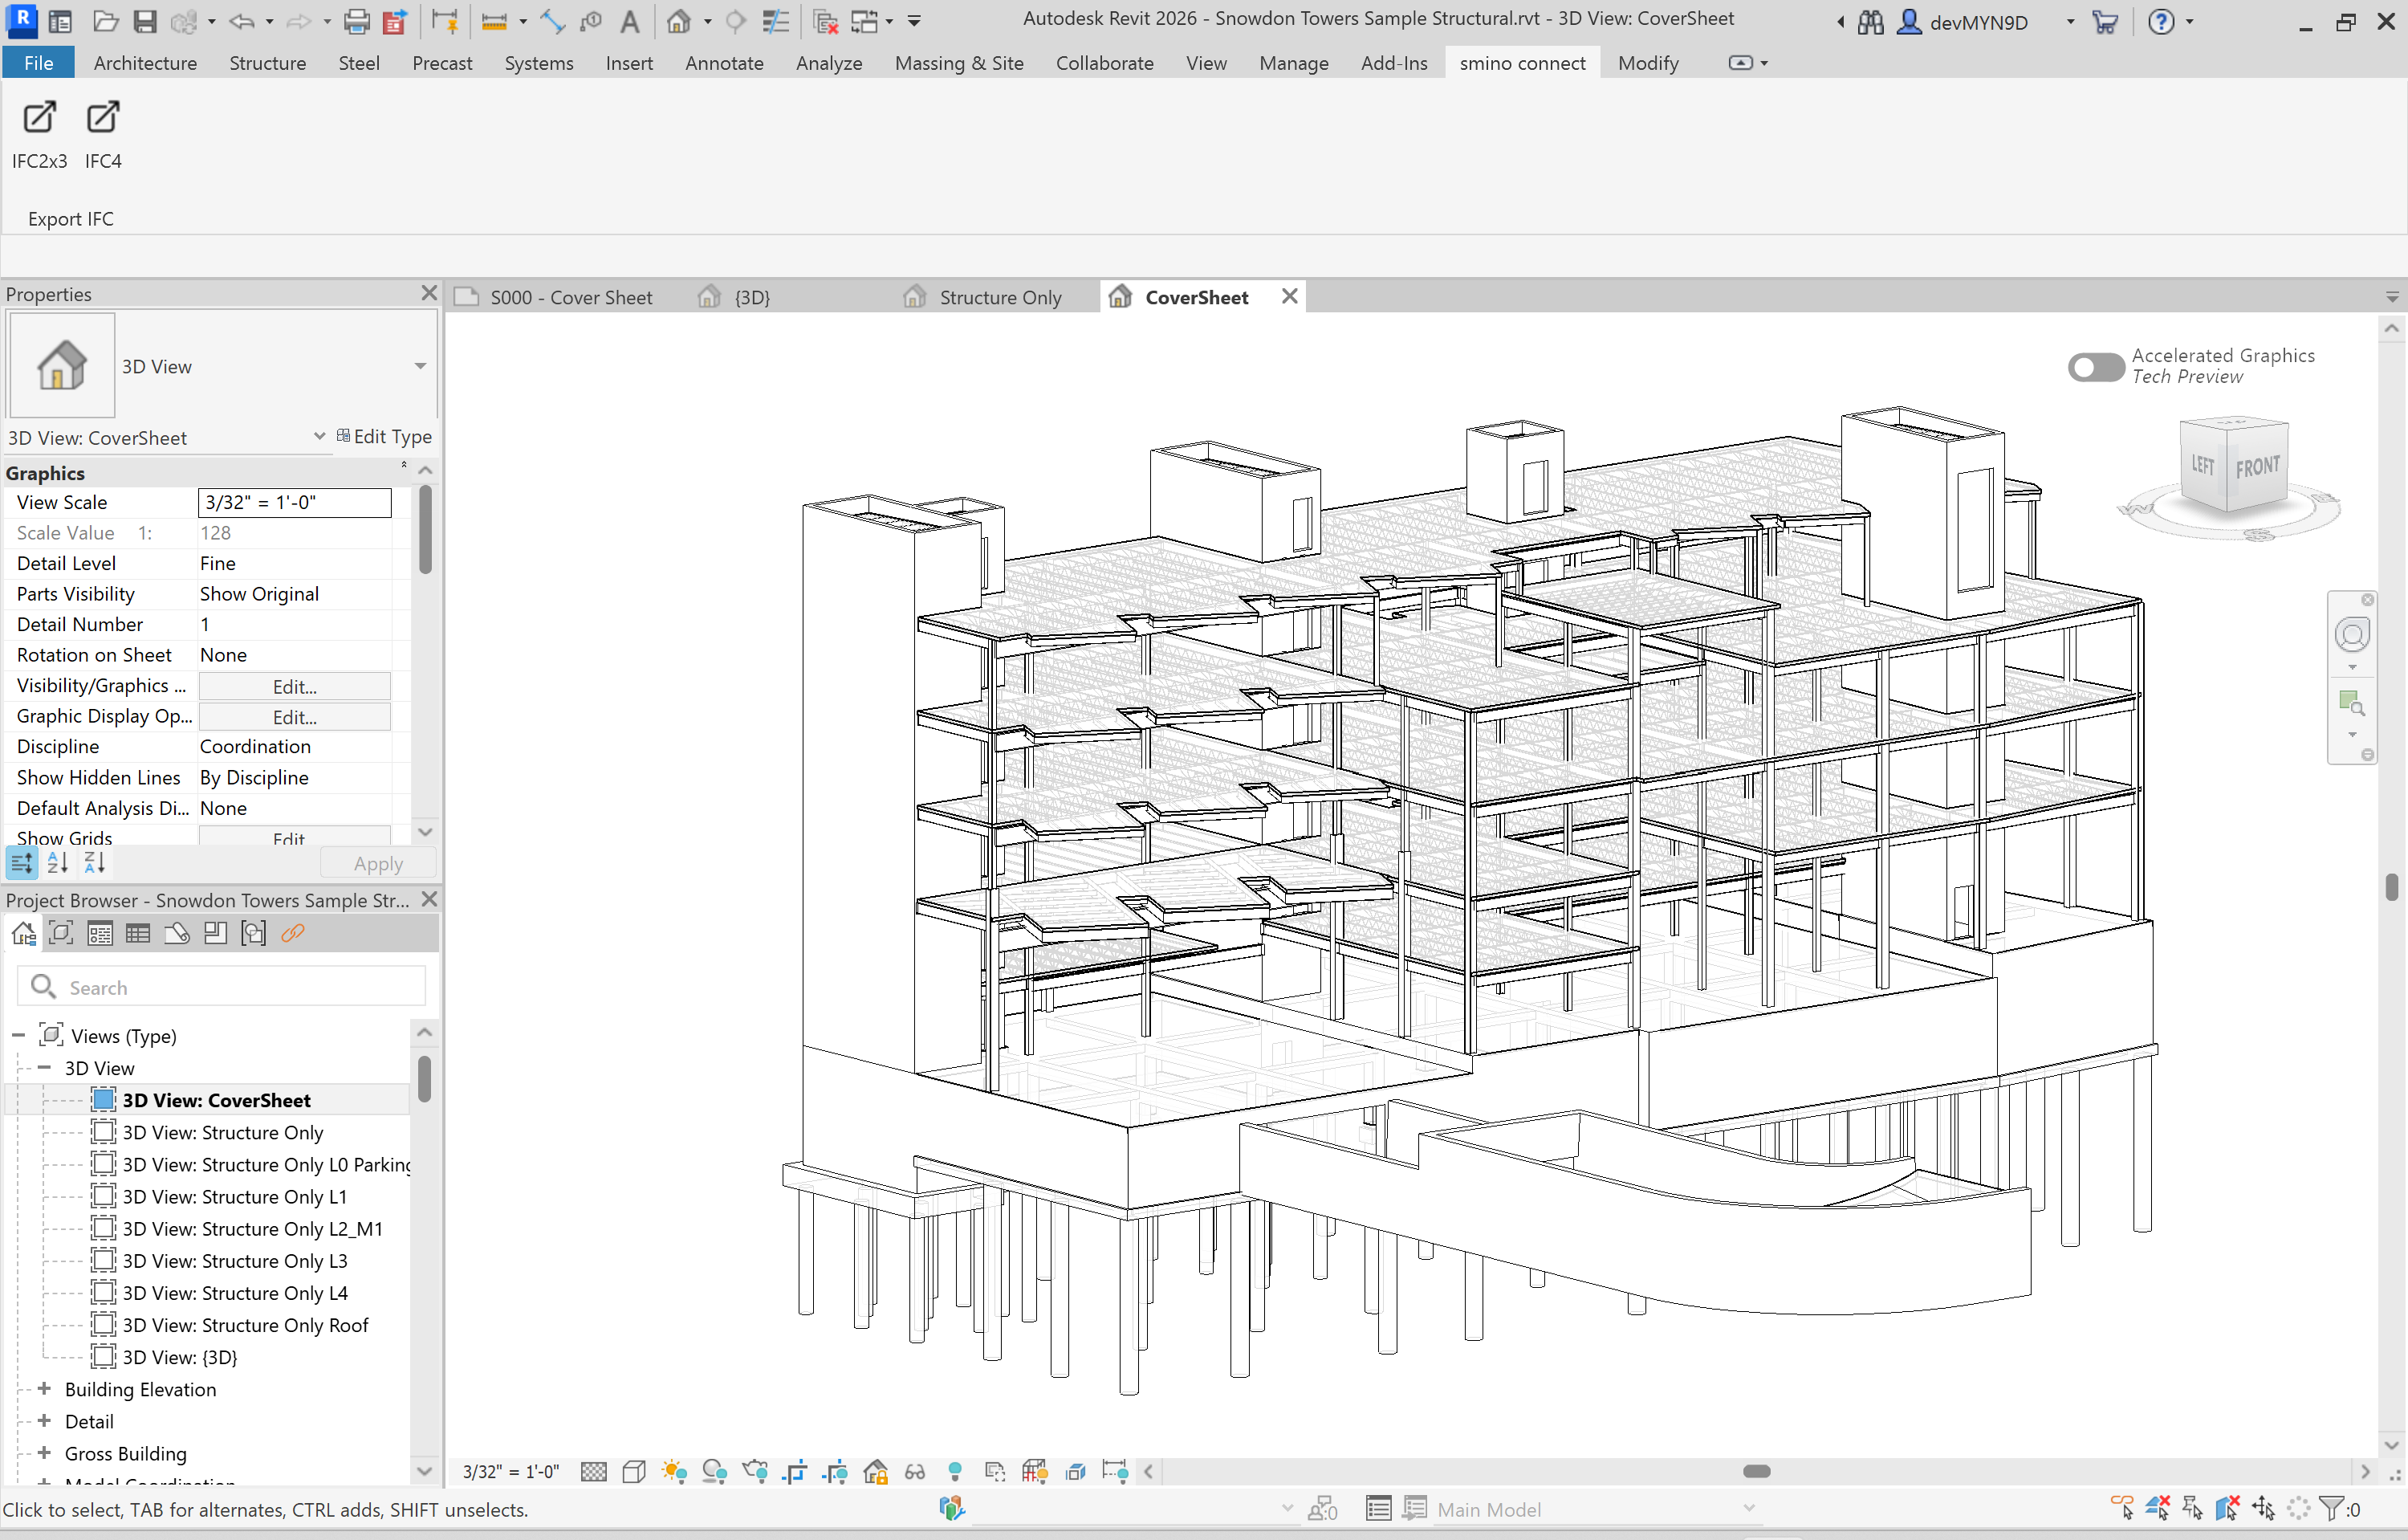Open the Structure ribbon tab
The width and height of the screenshot is (2408, 1540).
point(267,63)
